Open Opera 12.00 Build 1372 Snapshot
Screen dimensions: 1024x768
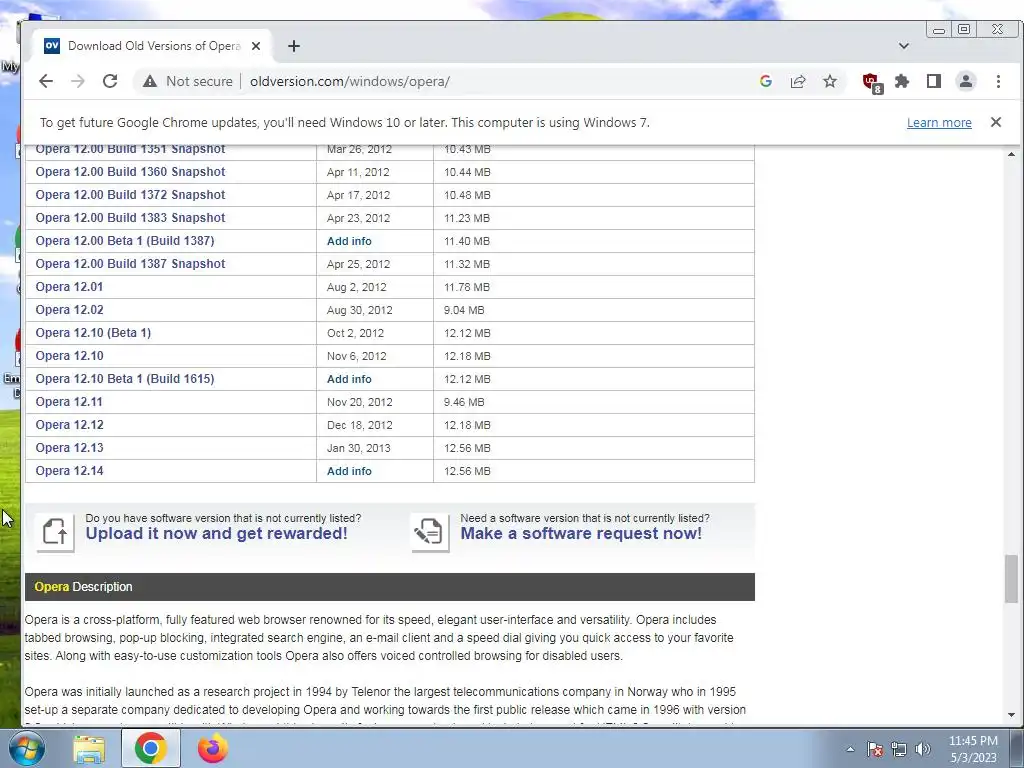[x=130, y=195]
